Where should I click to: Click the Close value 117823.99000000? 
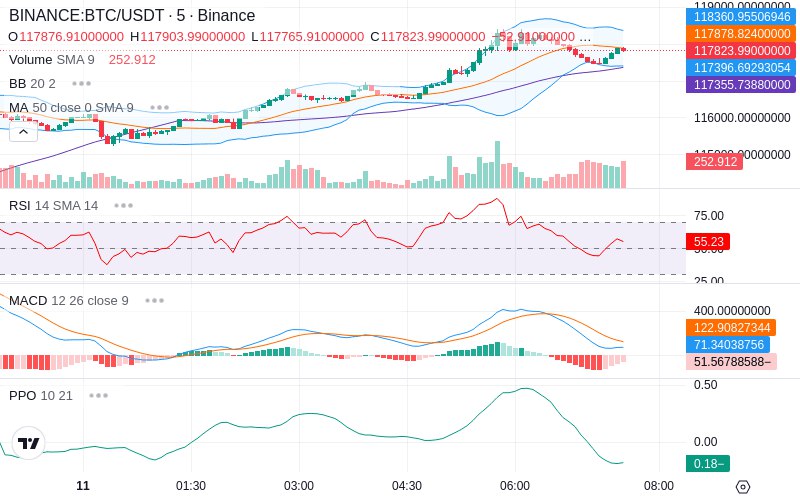click(433, 37)
